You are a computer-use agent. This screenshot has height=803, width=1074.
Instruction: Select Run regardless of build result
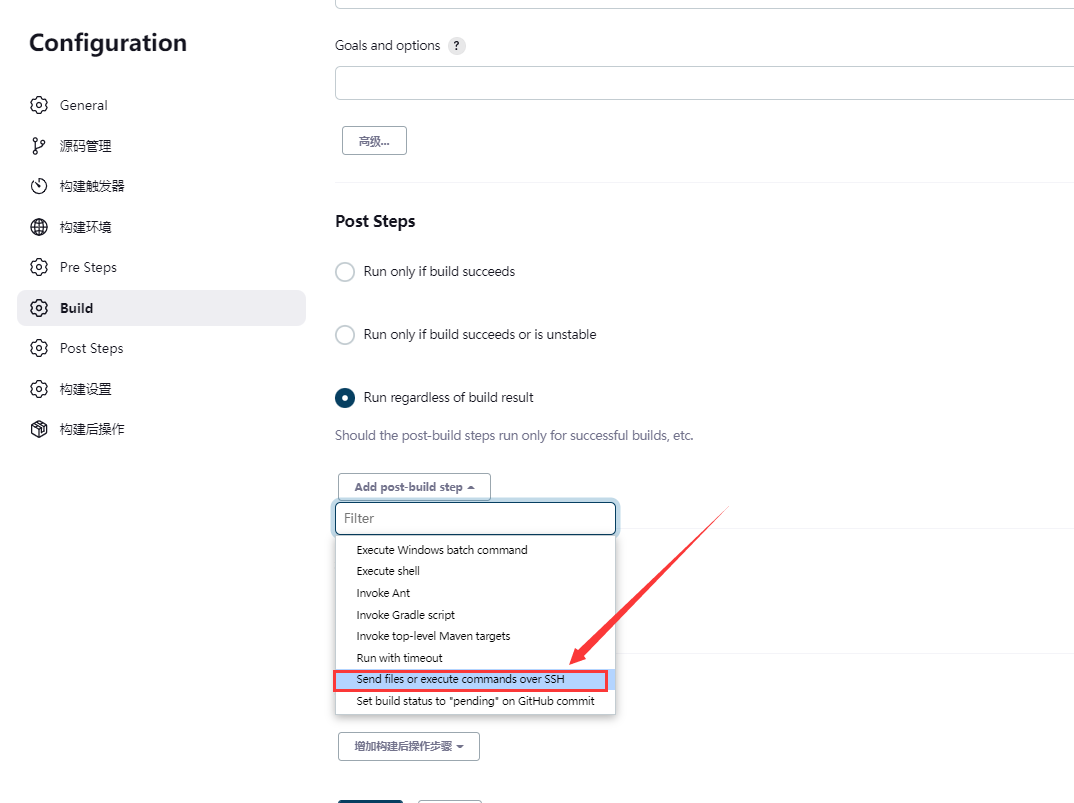tap(345, 398)
